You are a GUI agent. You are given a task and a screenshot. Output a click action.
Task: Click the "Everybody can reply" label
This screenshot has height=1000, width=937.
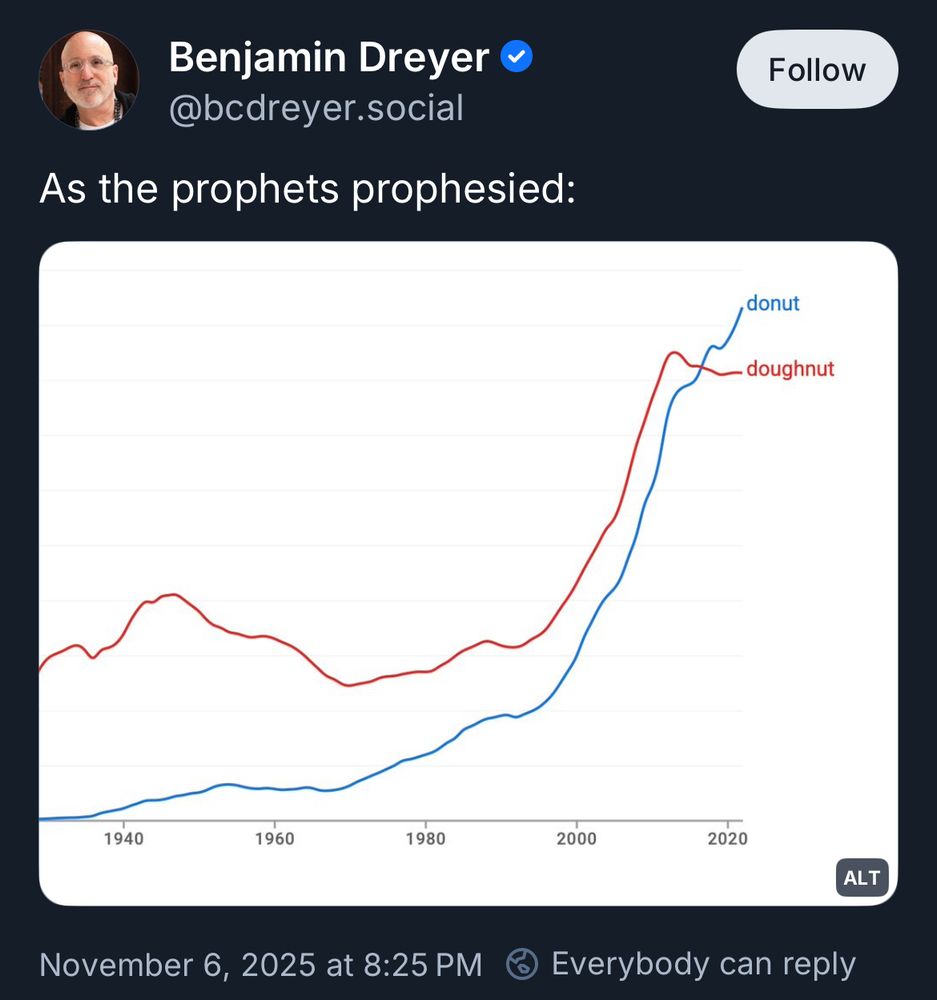pos(703,964)
